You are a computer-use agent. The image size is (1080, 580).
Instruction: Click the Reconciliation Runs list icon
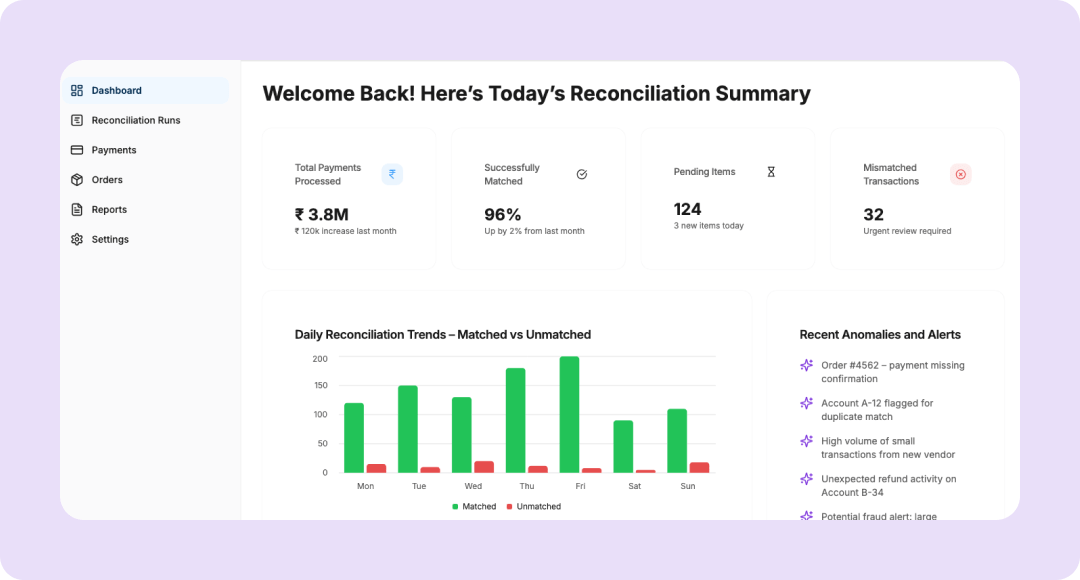point(77,121)
